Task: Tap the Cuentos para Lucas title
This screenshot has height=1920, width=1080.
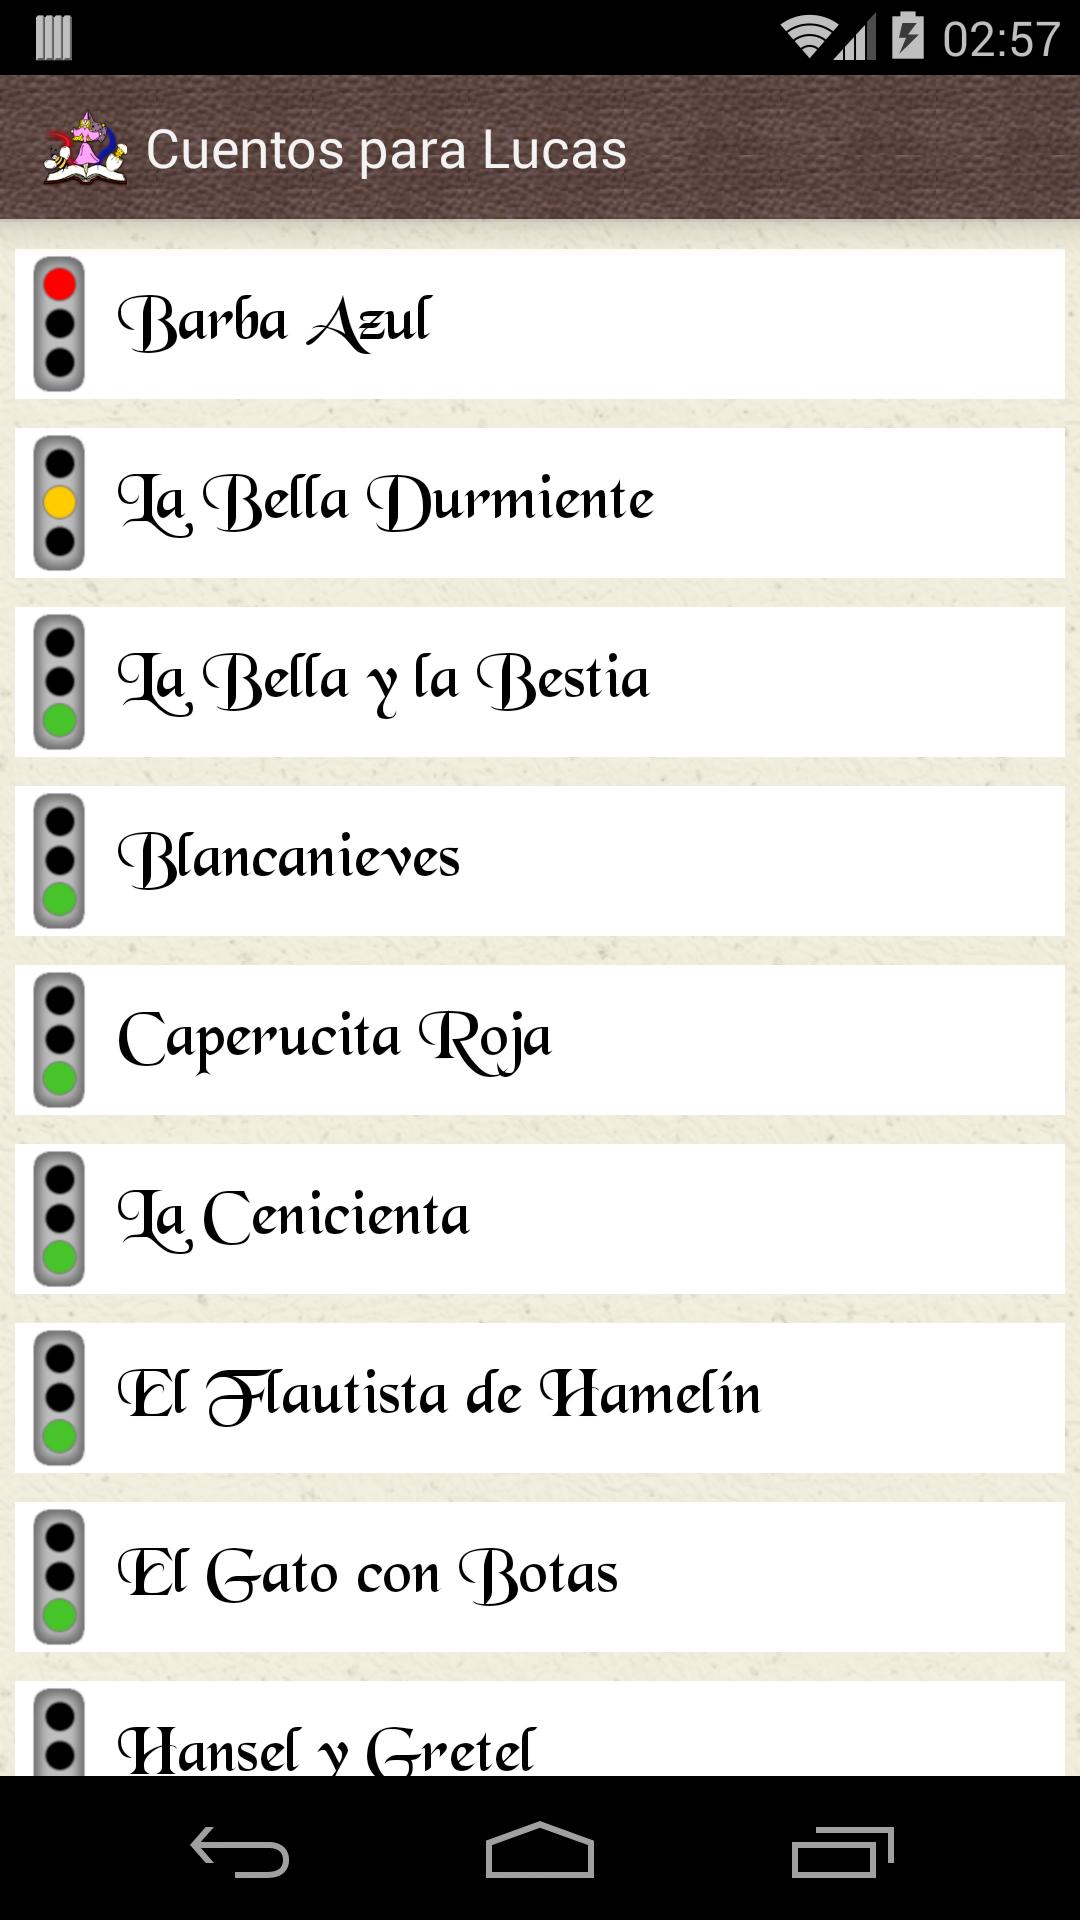Action: (386, 150)
